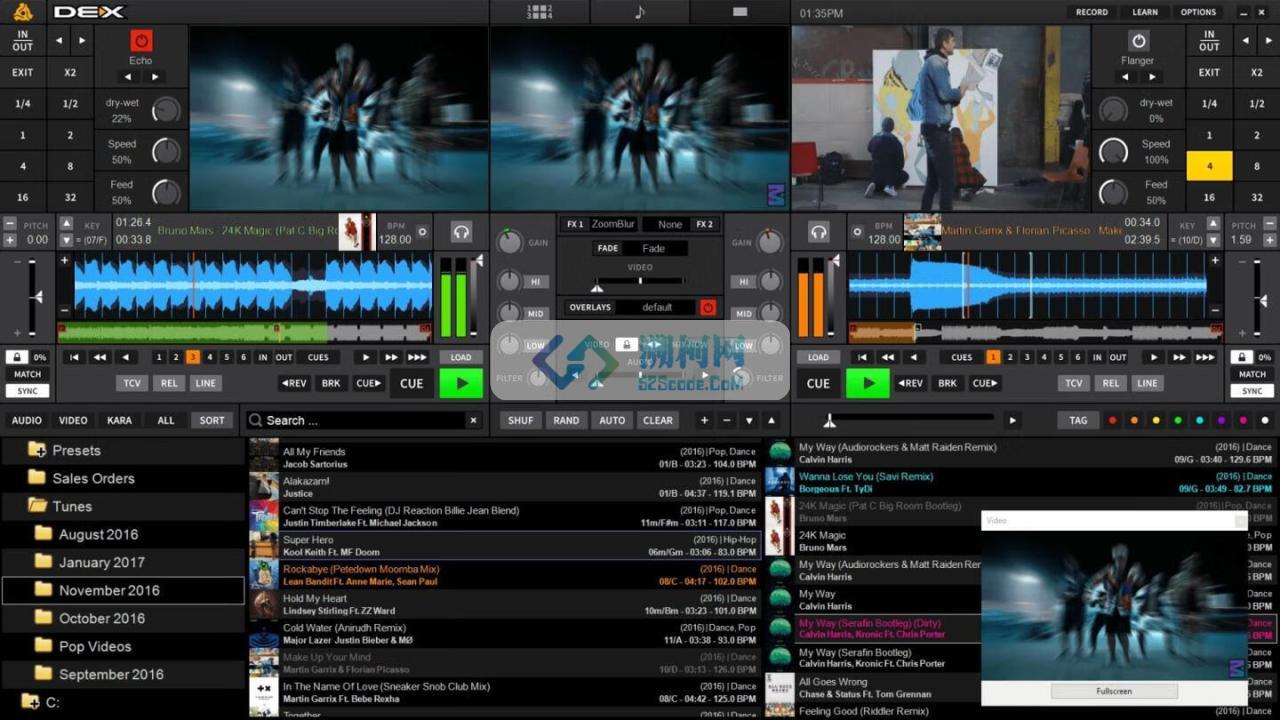Click the left deck green play button
This screenshot has width=1280, height=720.
coord(461,383)
